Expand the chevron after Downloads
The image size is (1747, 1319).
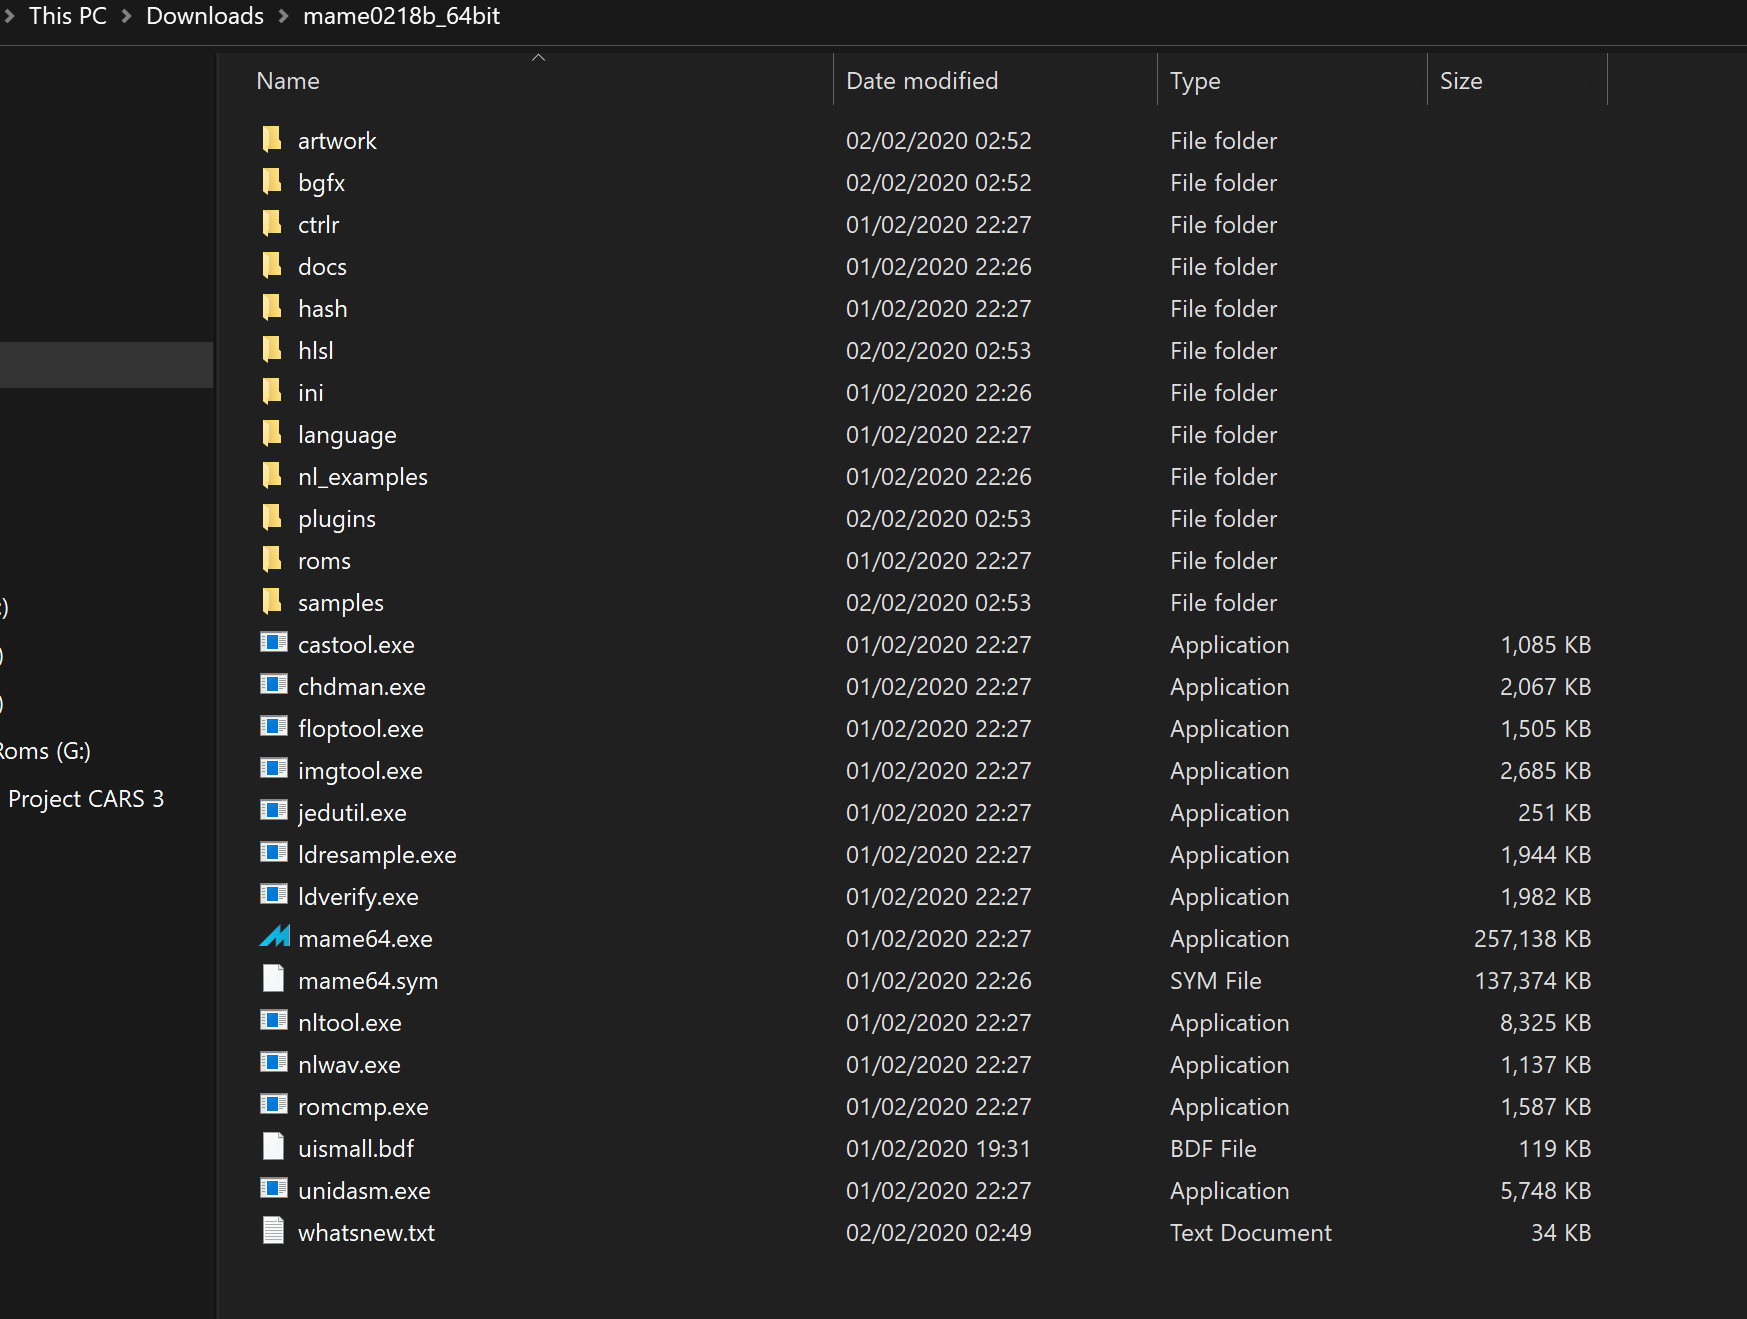click(284, 17)
